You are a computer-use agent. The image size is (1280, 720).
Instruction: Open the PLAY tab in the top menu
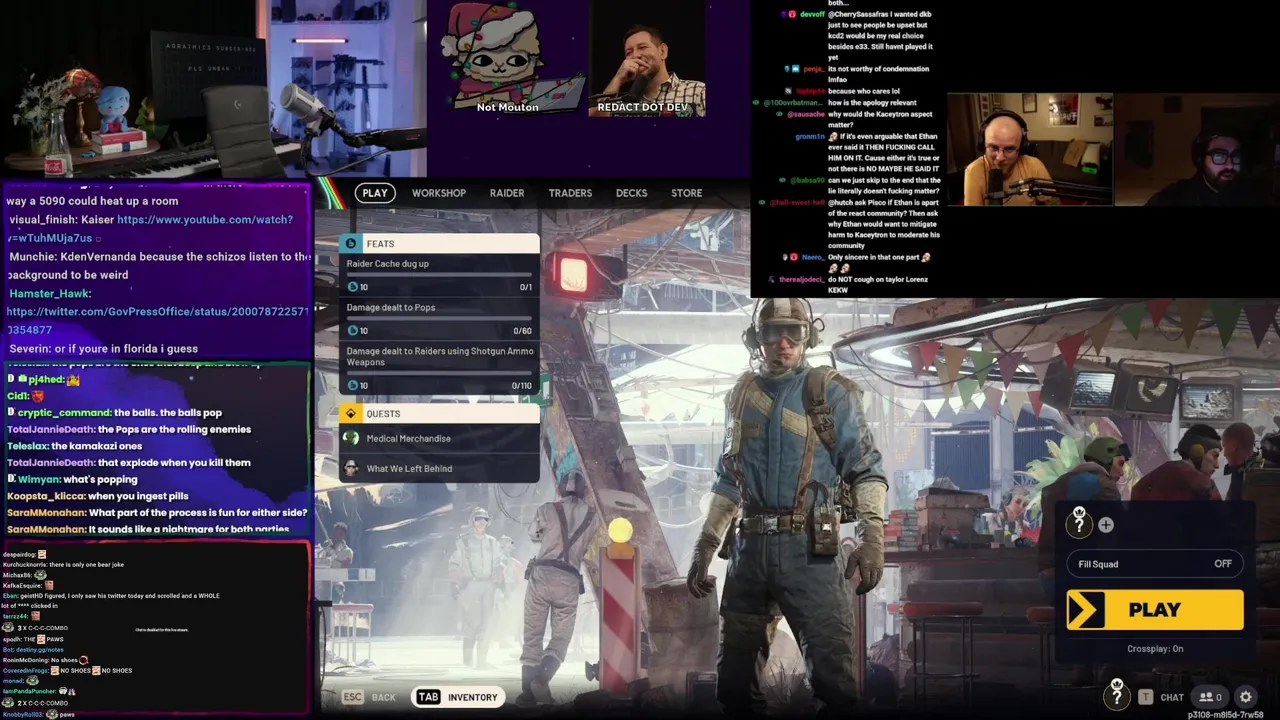pyautogui.click(x=375, y=193)
